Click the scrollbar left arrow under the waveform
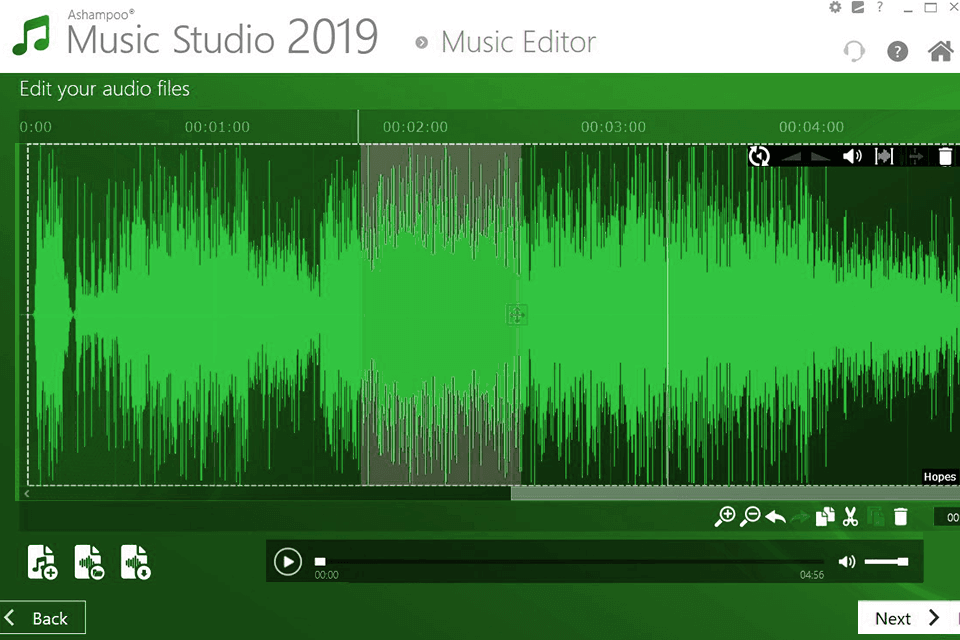 (27, 494)
